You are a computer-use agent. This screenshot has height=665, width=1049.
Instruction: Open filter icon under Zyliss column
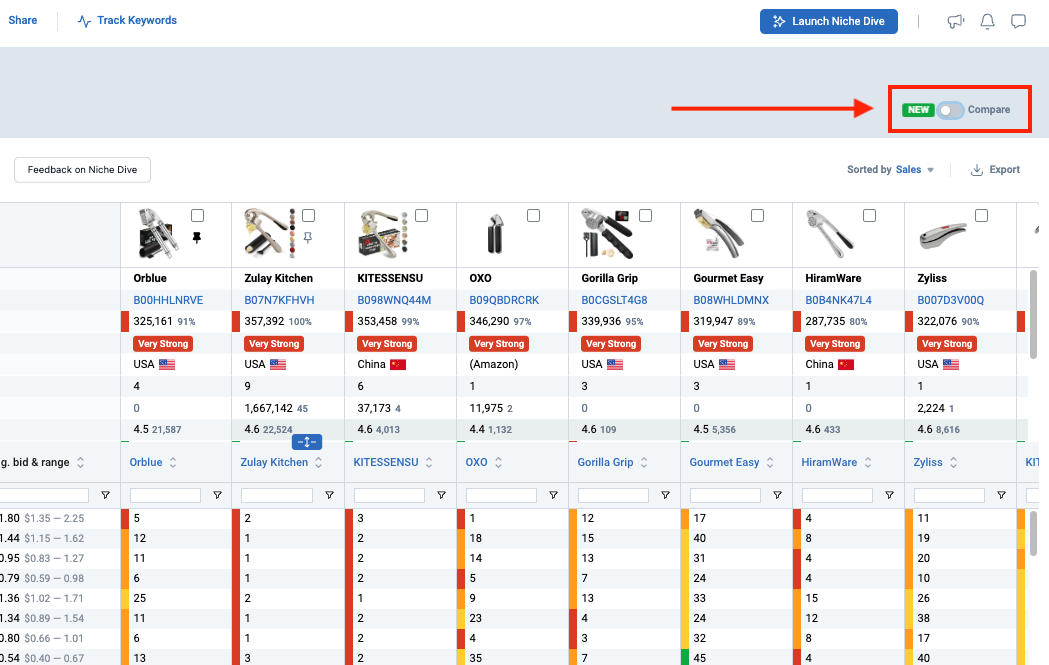(x=1002, y=495)
